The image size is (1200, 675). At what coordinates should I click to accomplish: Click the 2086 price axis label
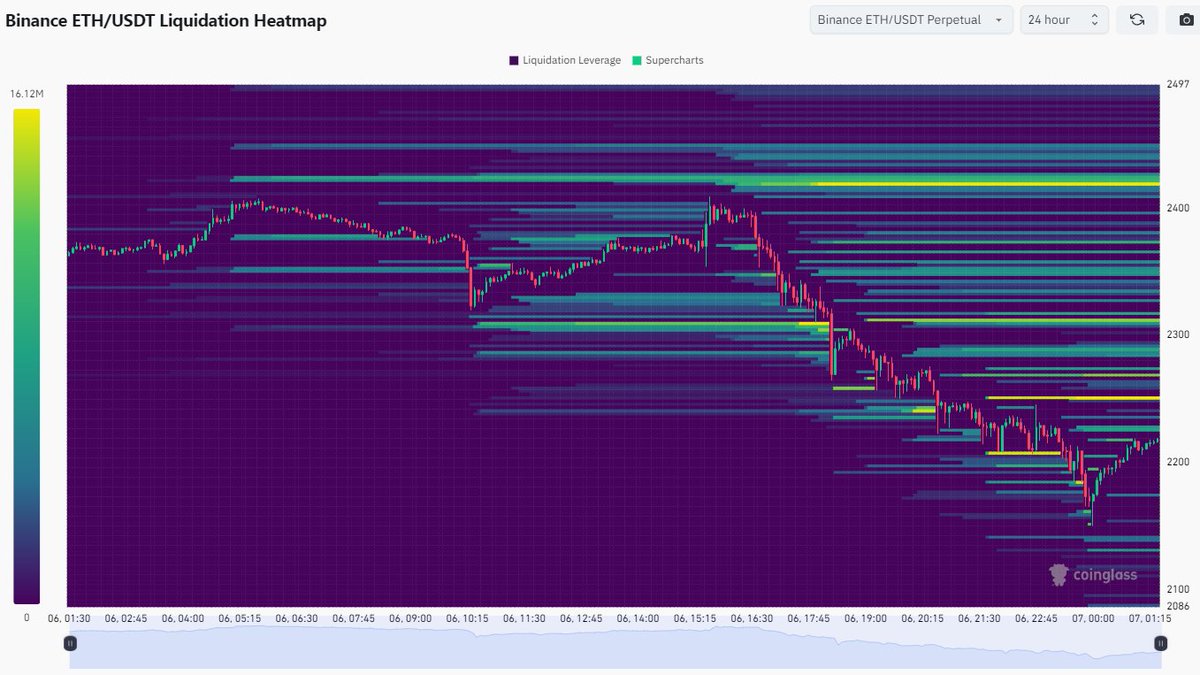pos(1179,607)
